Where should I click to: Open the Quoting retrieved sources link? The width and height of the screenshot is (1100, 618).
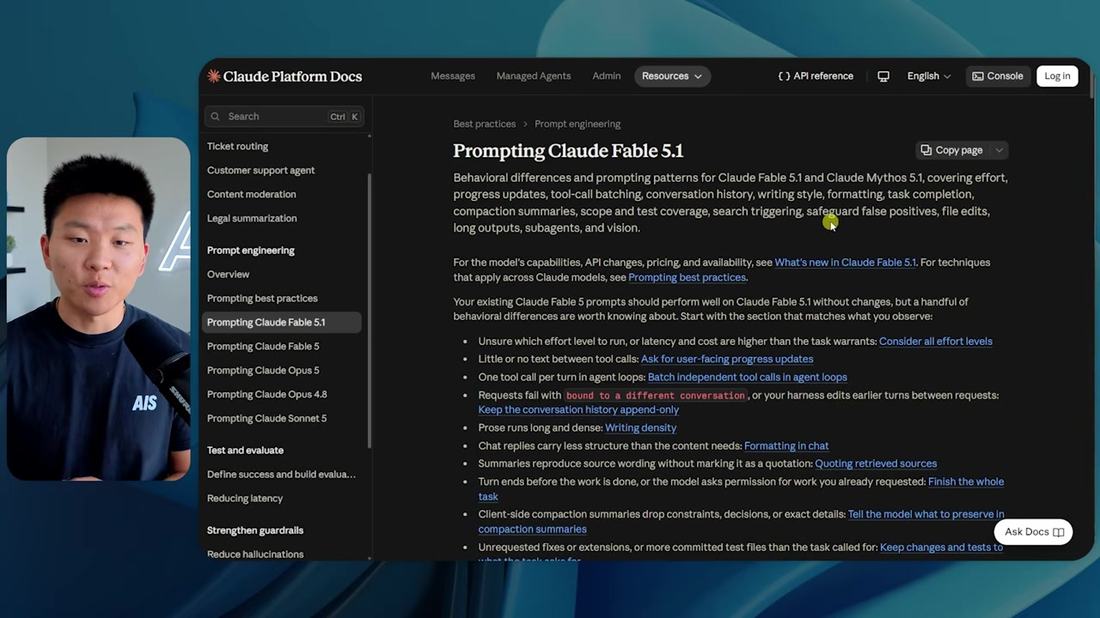[876, 464]
